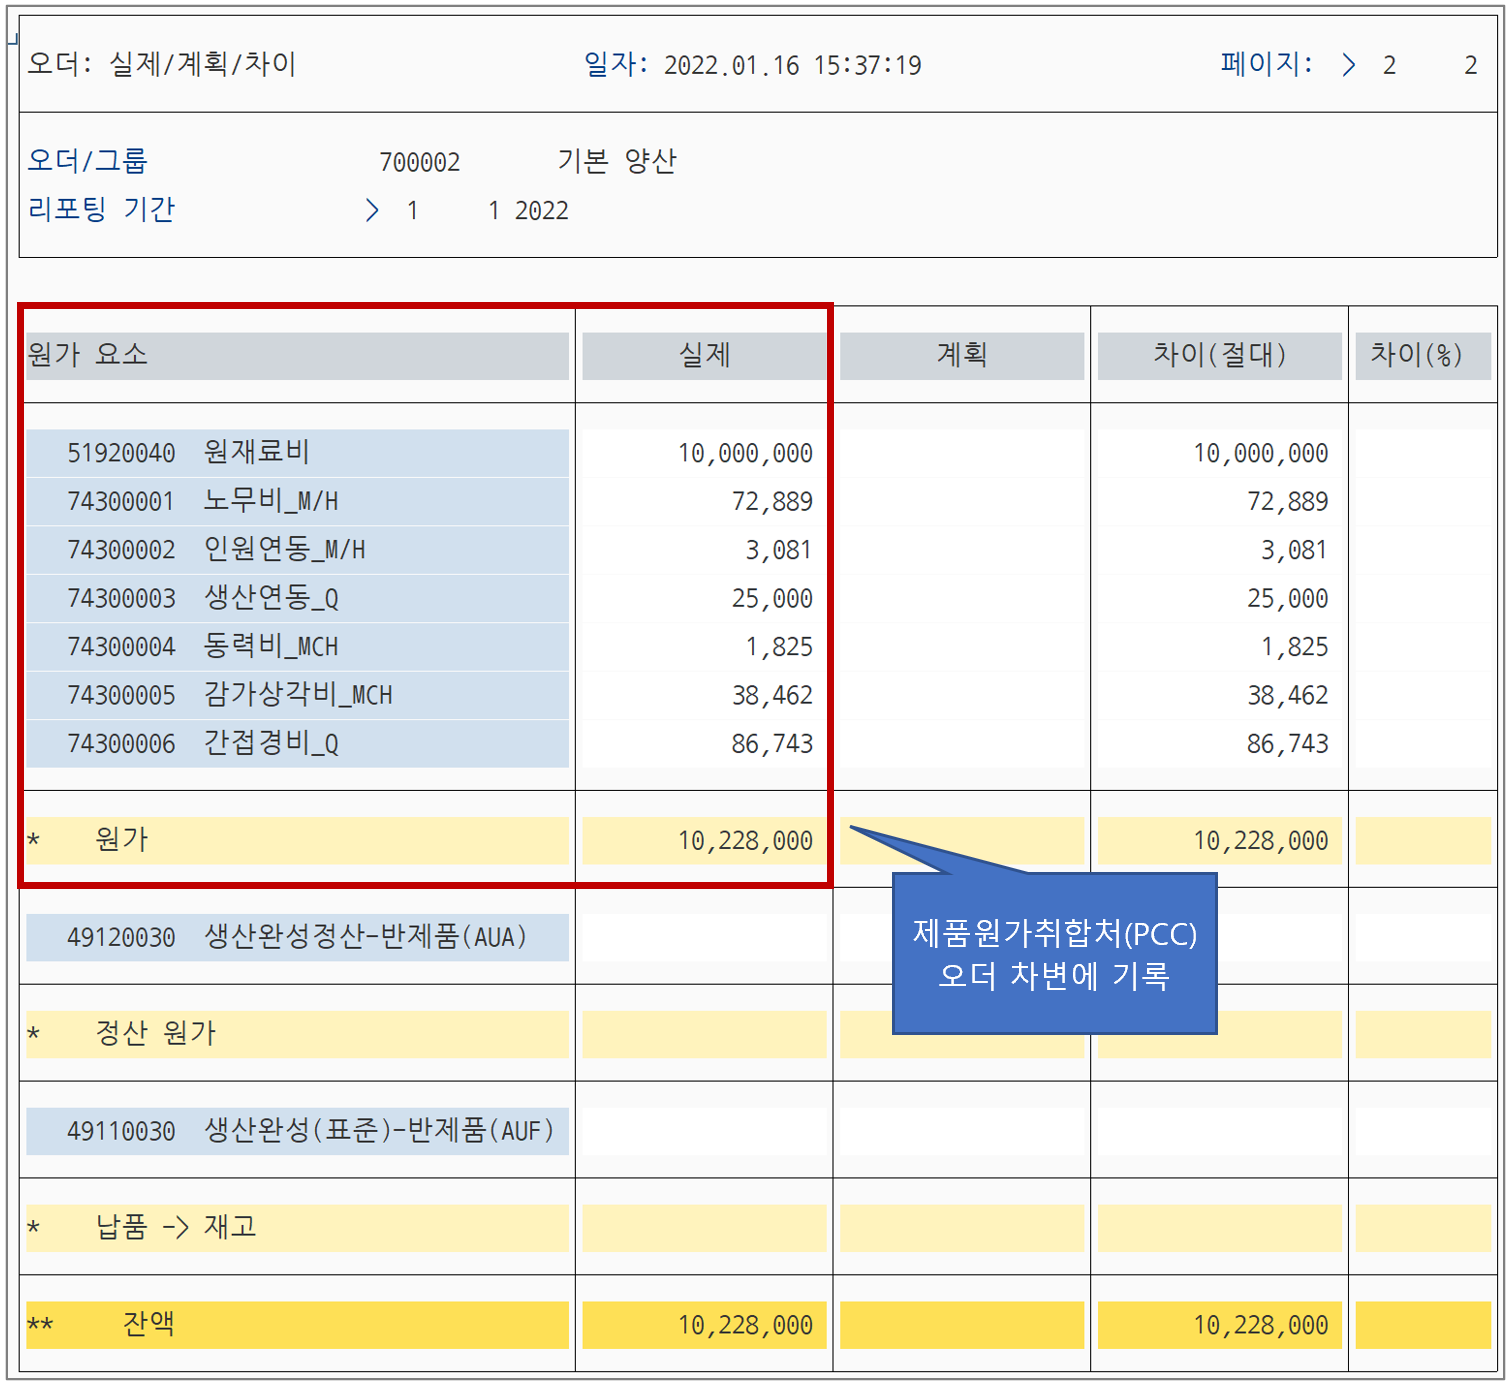Image resolution: width=1508 pixels, height=1384 pixels.
Task: Select row 74300005 감가상각비_MCH
Action: coord(297,695)
